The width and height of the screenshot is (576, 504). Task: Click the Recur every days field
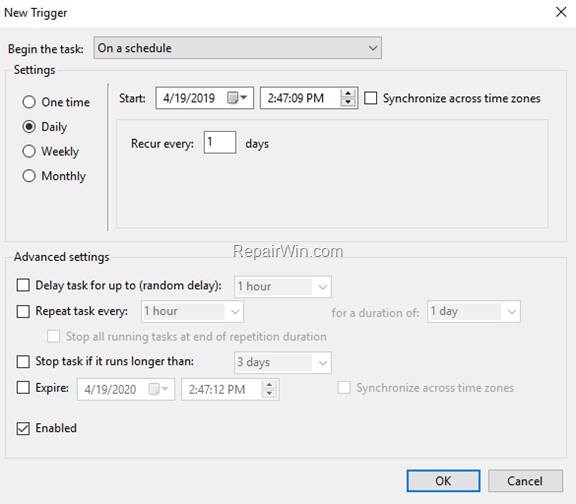click(x=220, y=142)
